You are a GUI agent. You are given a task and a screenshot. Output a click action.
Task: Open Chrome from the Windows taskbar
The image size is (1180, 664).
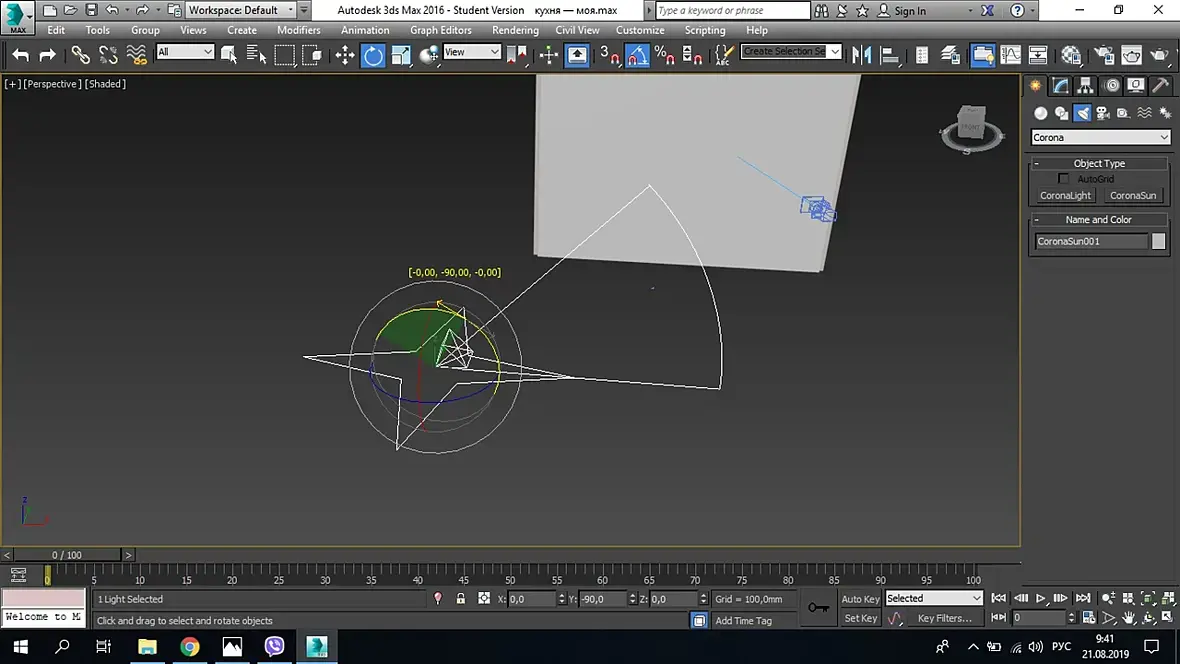(x=189, y=647)
